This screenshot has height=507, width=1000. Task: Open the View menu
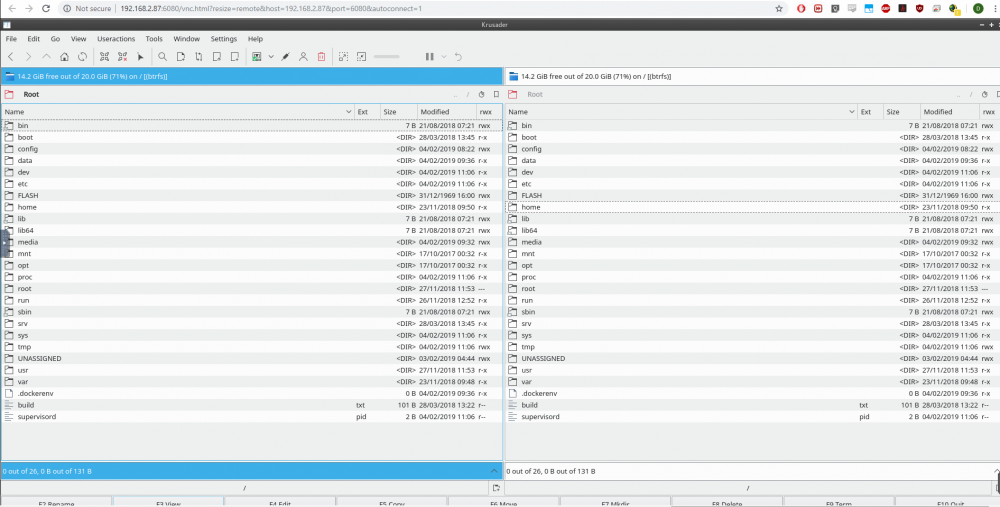click(78, 39)
